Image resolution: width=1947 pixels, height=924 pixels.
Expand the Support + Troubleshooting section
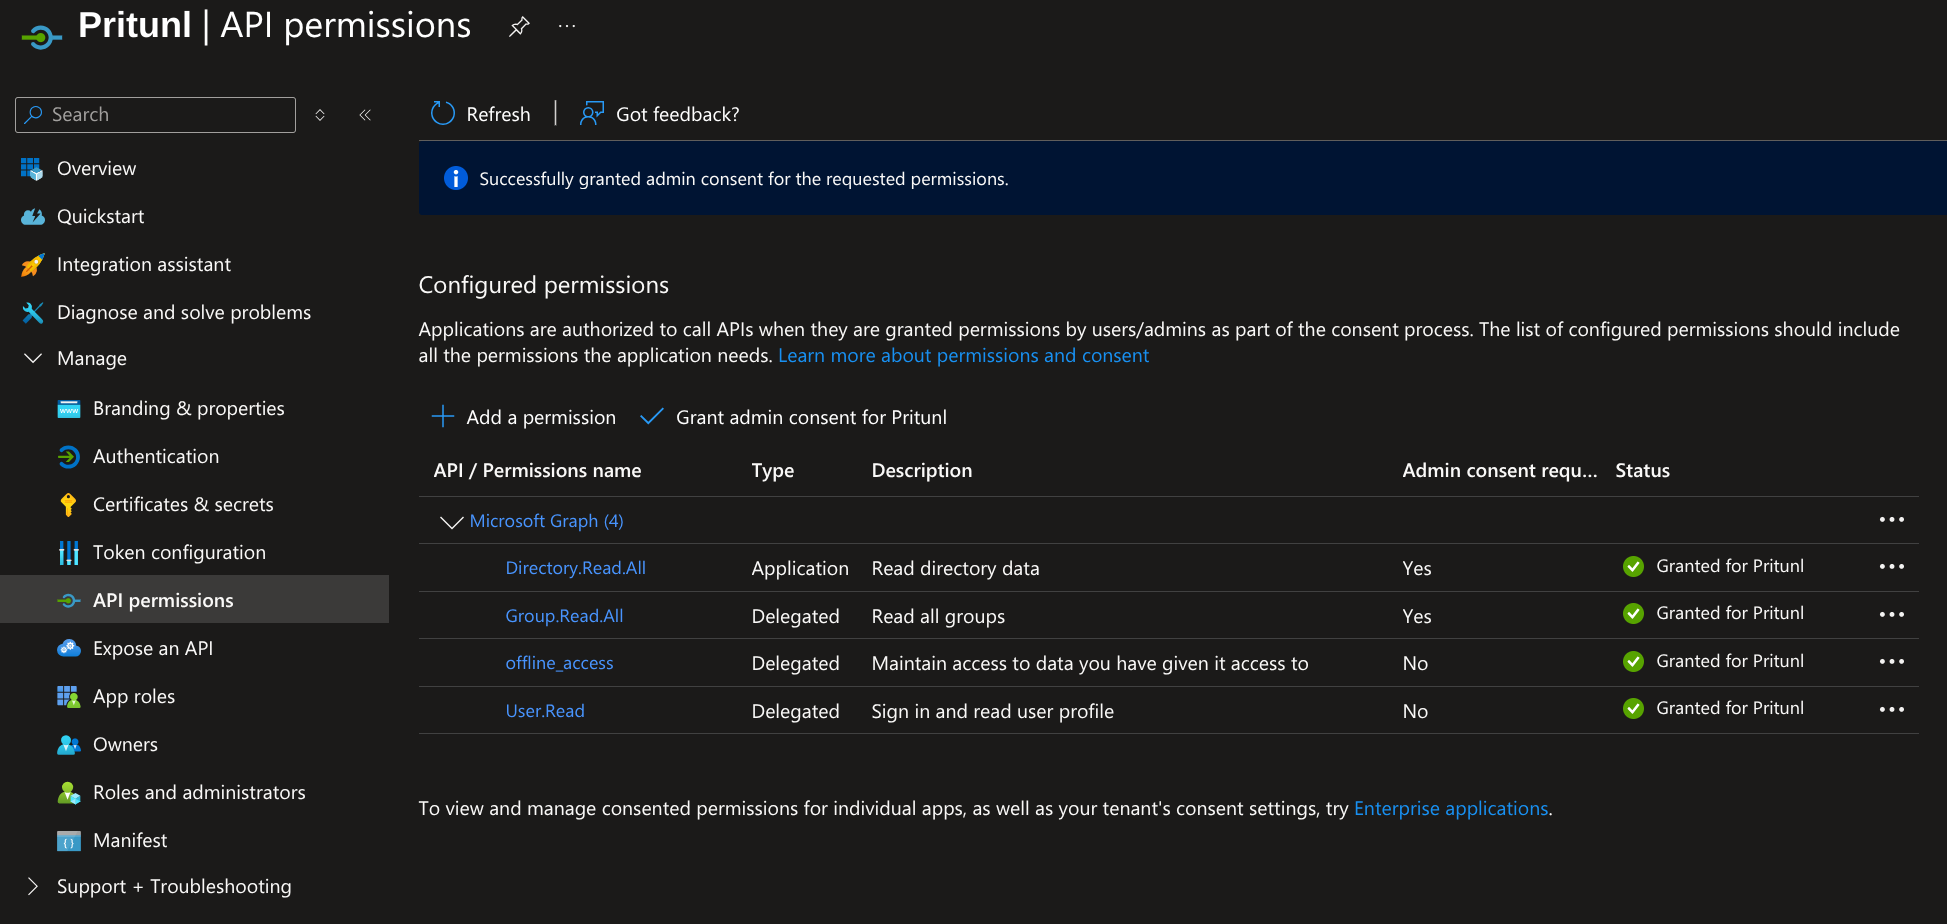tap(33, 886)
